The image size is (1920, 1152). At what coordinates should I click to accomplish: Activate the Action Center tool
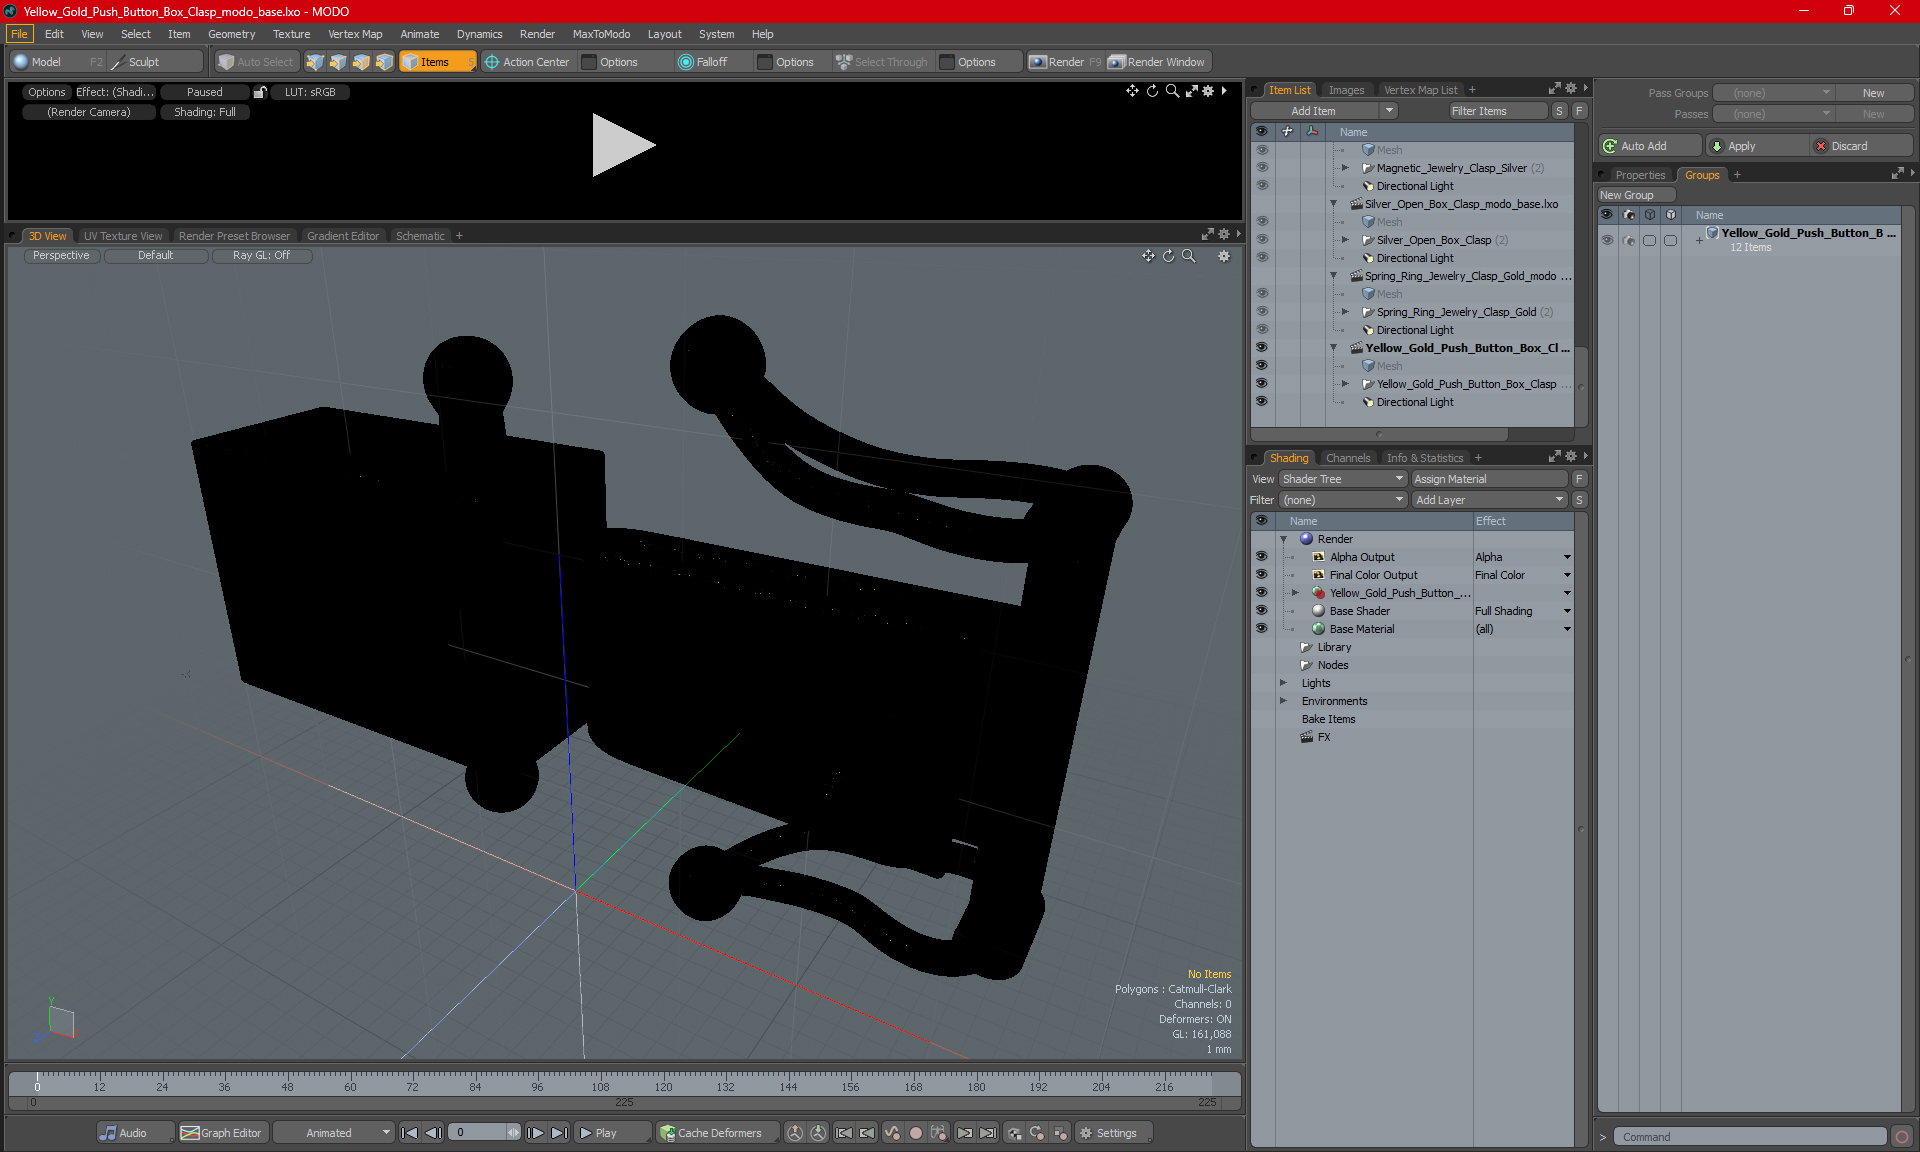tap(527, 62)
